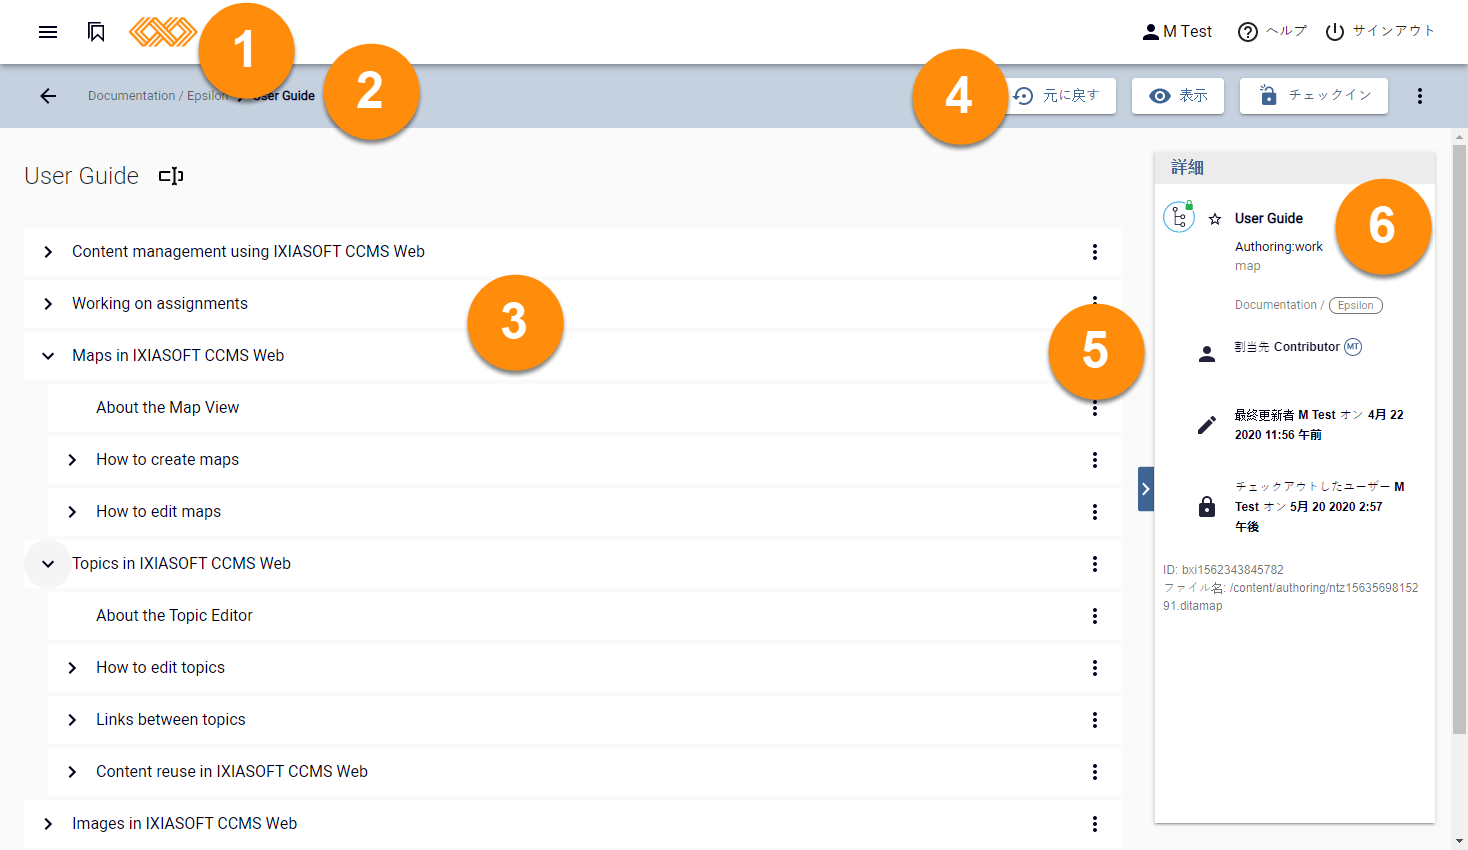Open options menu for Images in IXIASOFT row

click(1095, 824)
